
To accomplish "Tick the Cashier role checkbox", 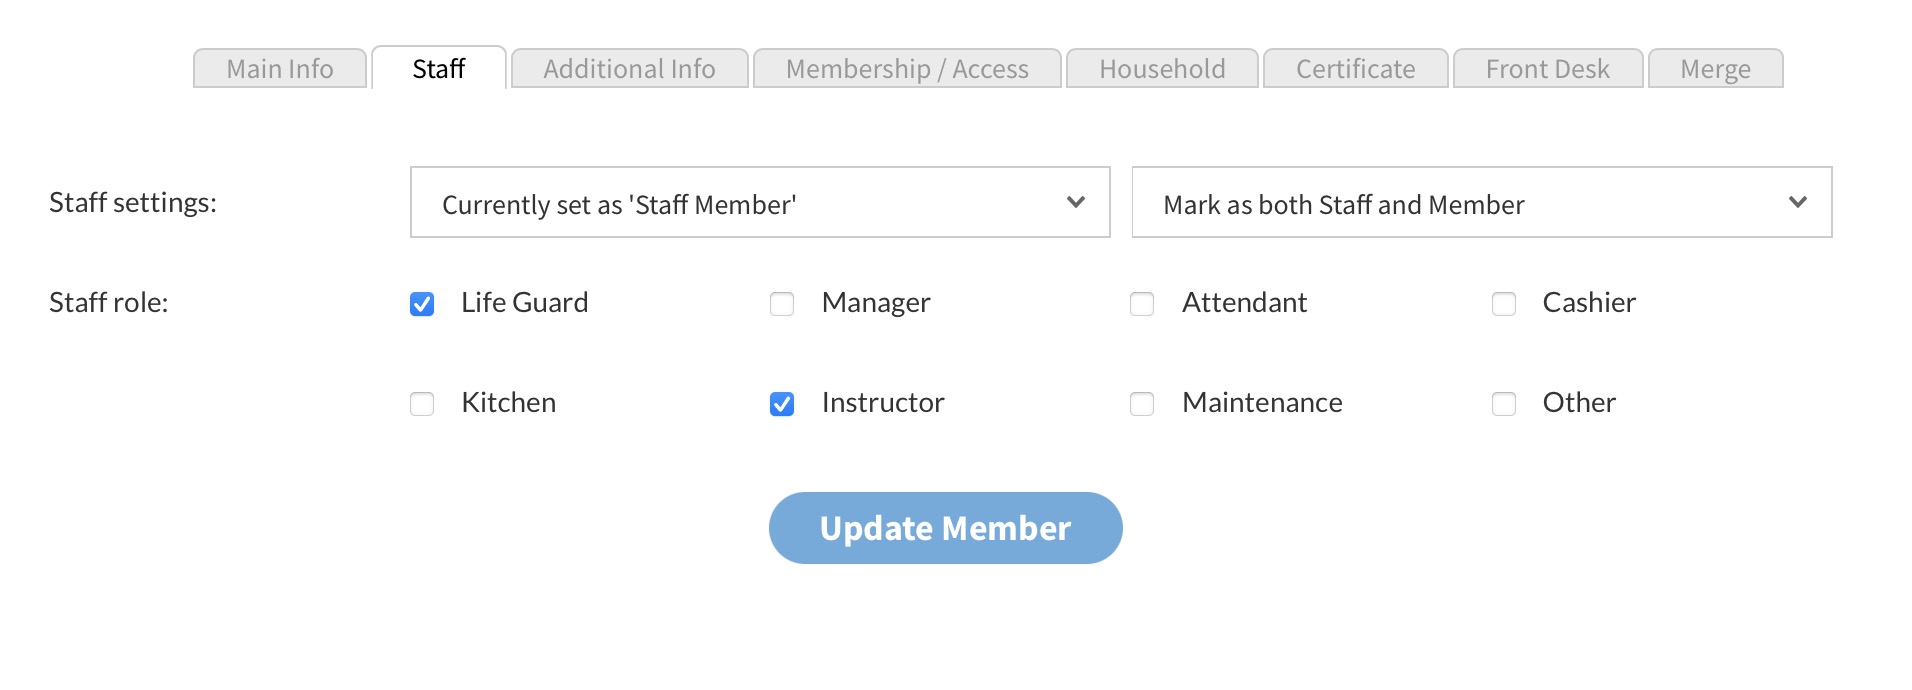I will click(x=1503, y=304).
